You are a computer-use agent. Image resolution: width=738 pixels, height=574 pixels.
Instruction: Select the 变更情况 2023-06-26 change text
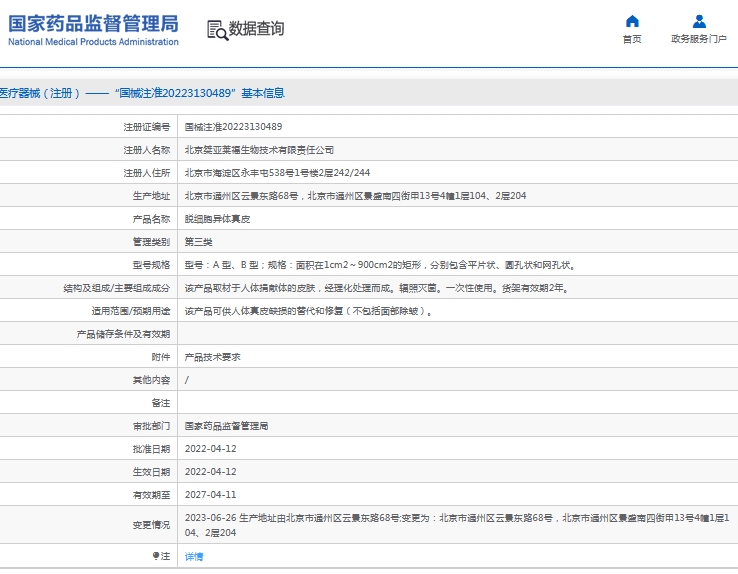coord(457,525)
